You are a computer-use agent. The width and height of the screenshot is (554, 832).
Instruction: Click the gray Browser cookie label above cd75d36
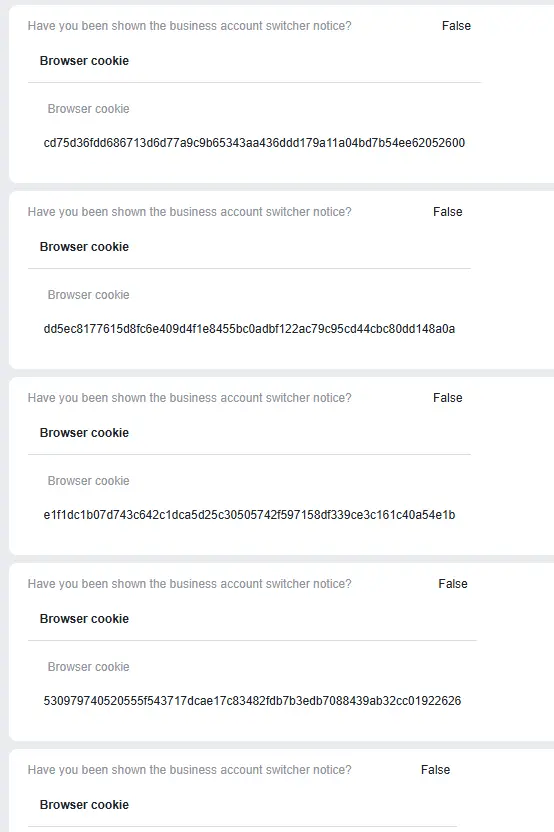point(89,109)
